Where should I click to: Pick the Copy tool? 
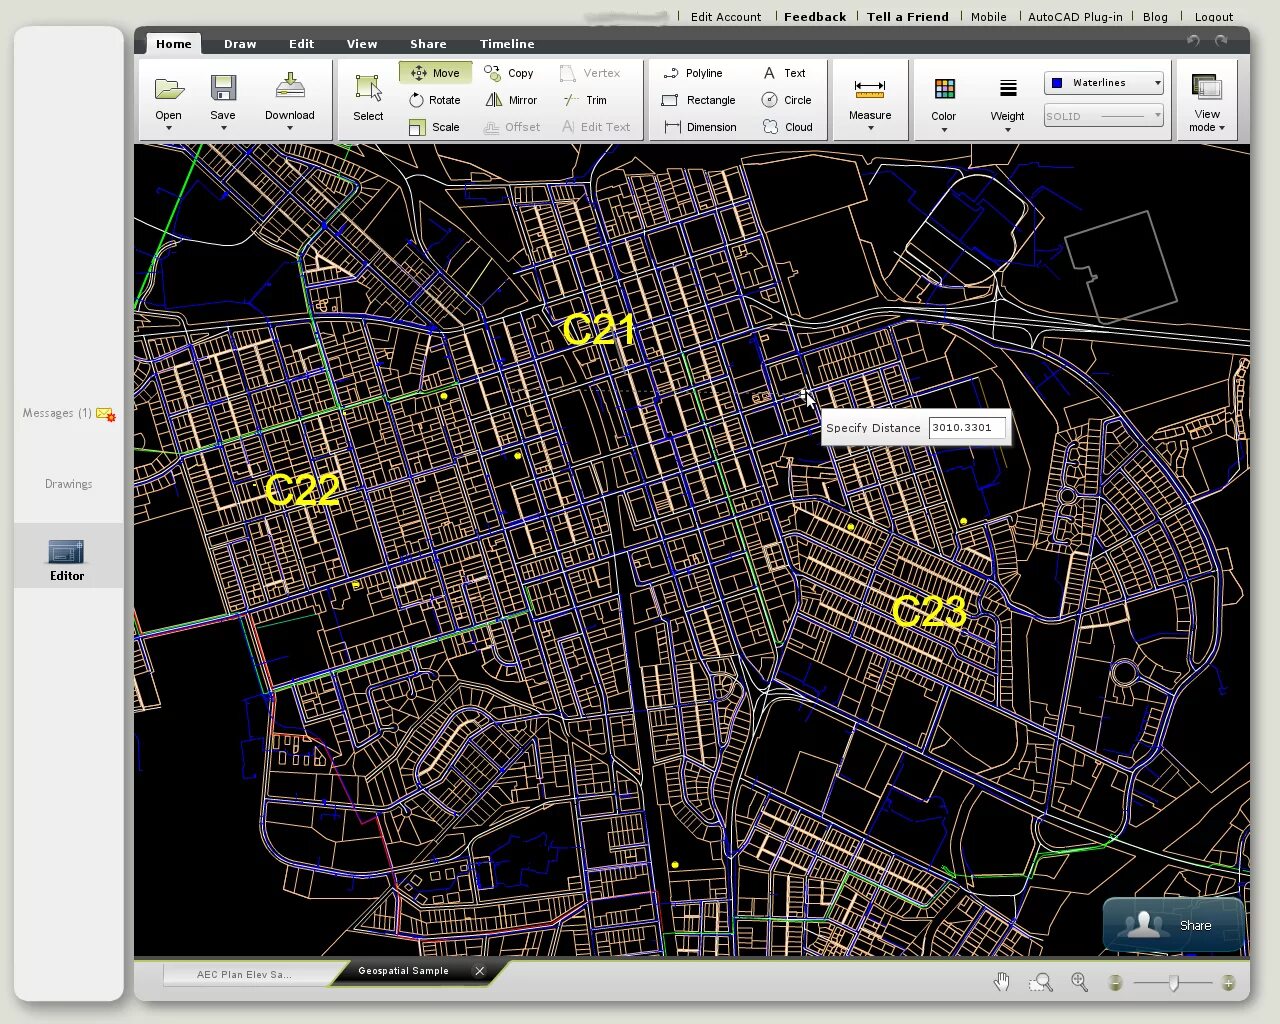(x=508, y=73)
